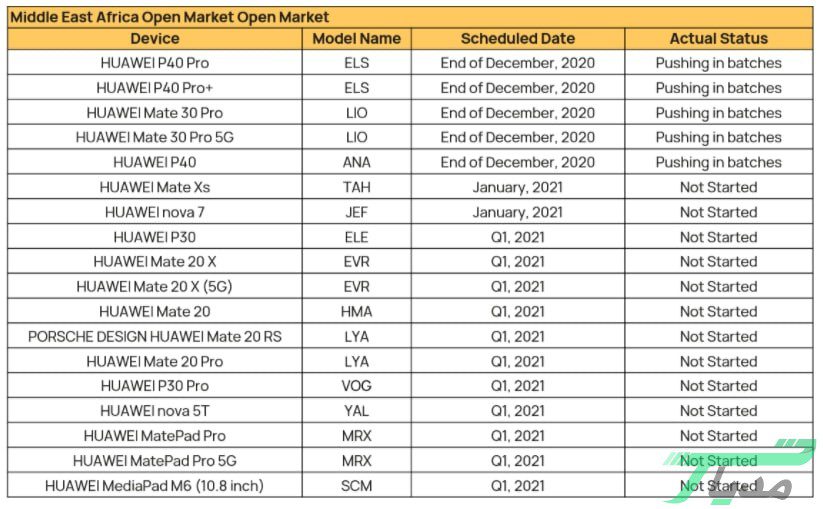The height and width of the screenshot is (509, 823).
Task: Select the HUAWEI P40 Pro+ device cell
Action: coord(155,88)
